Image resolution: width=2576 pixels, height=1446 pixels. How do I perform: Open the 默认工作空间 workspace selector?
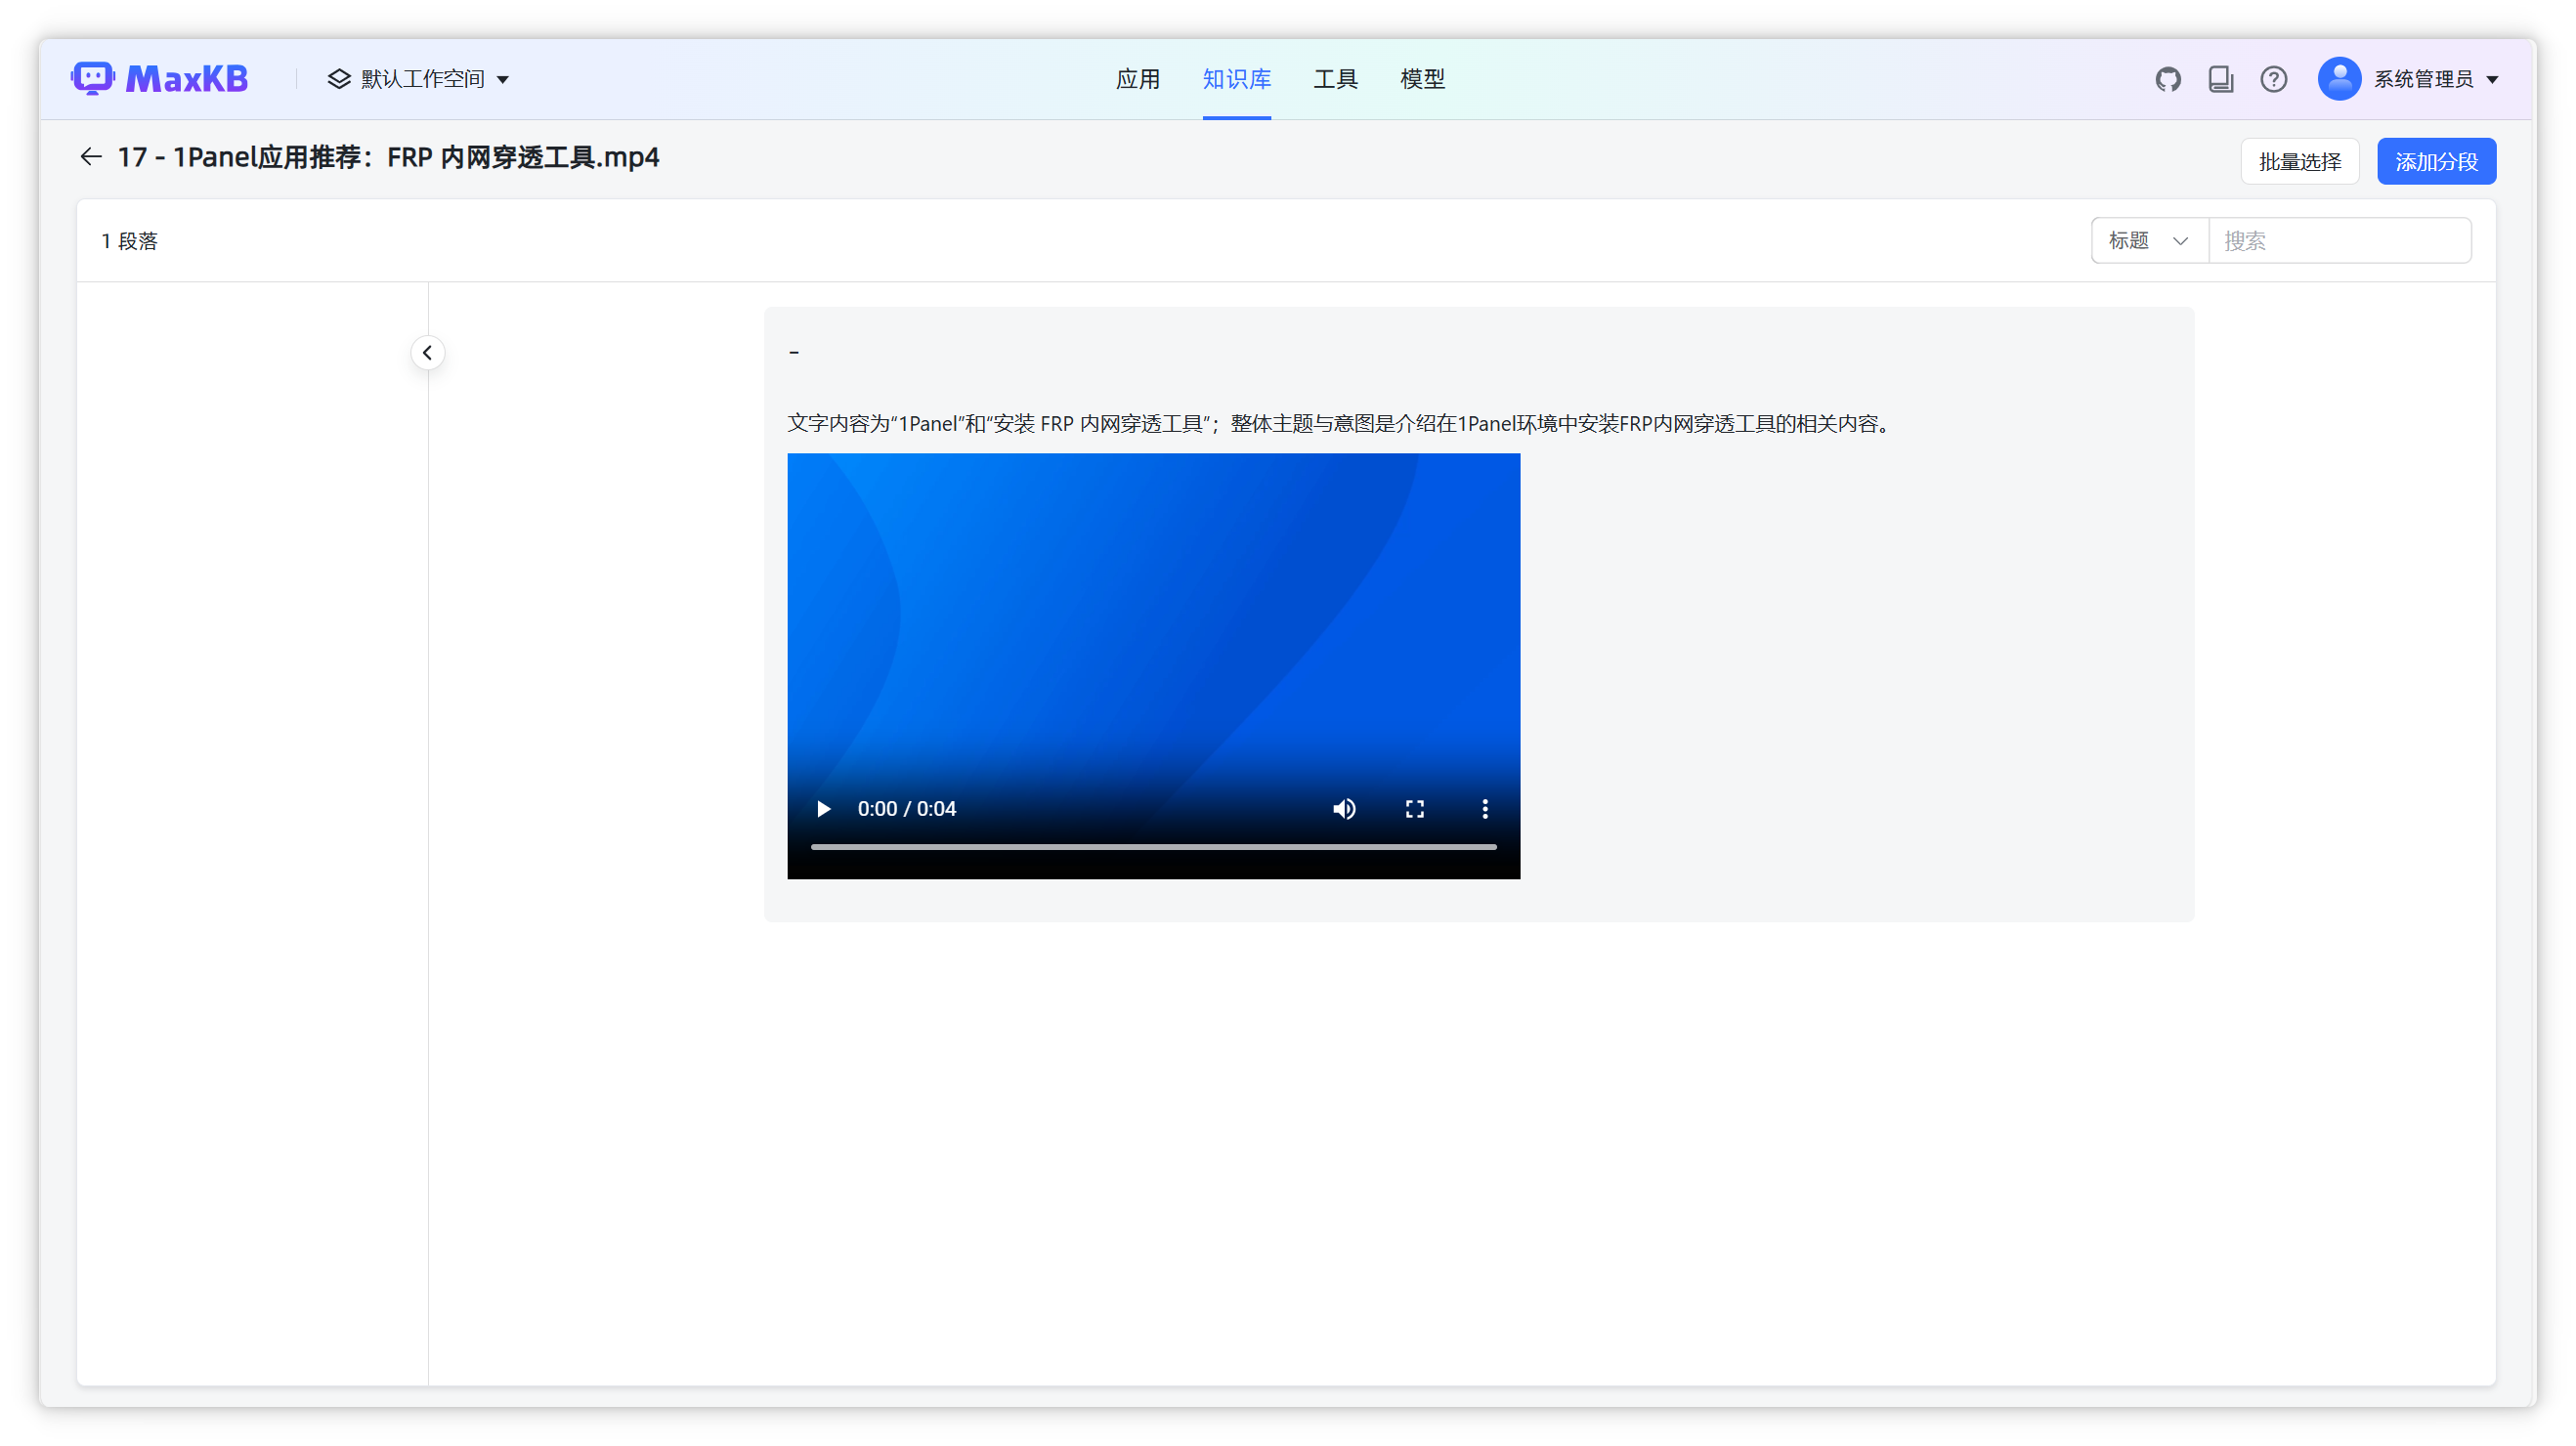421,78
